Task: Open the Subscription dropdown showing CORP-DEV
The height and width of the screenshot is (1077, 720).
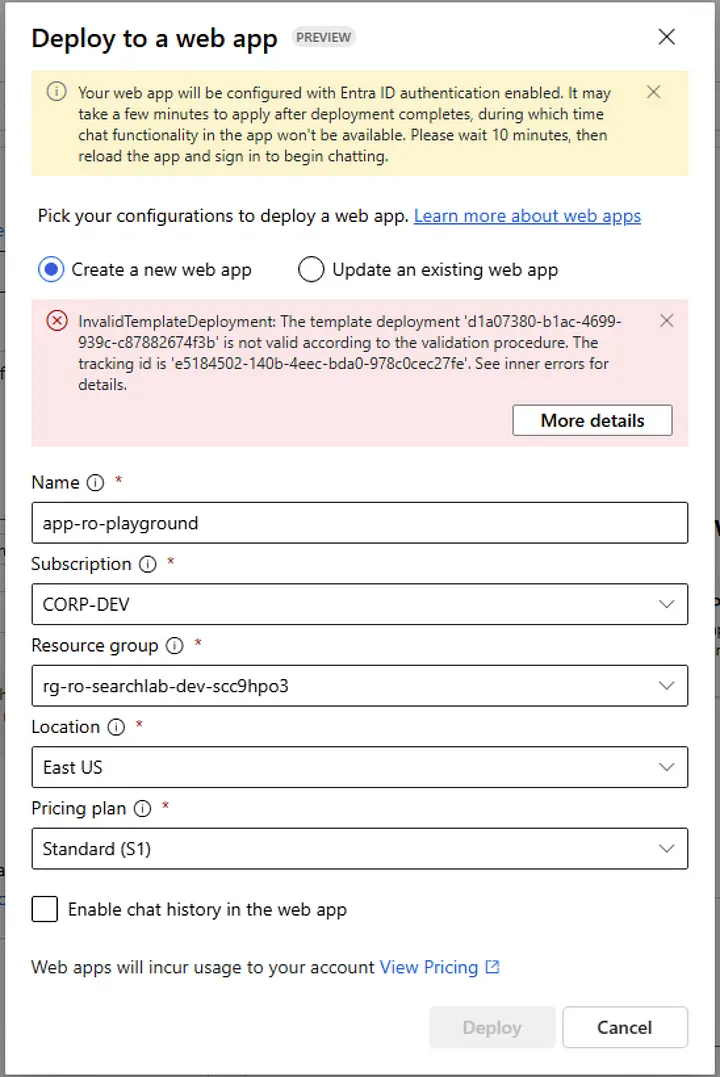Action: click(359, 604)
